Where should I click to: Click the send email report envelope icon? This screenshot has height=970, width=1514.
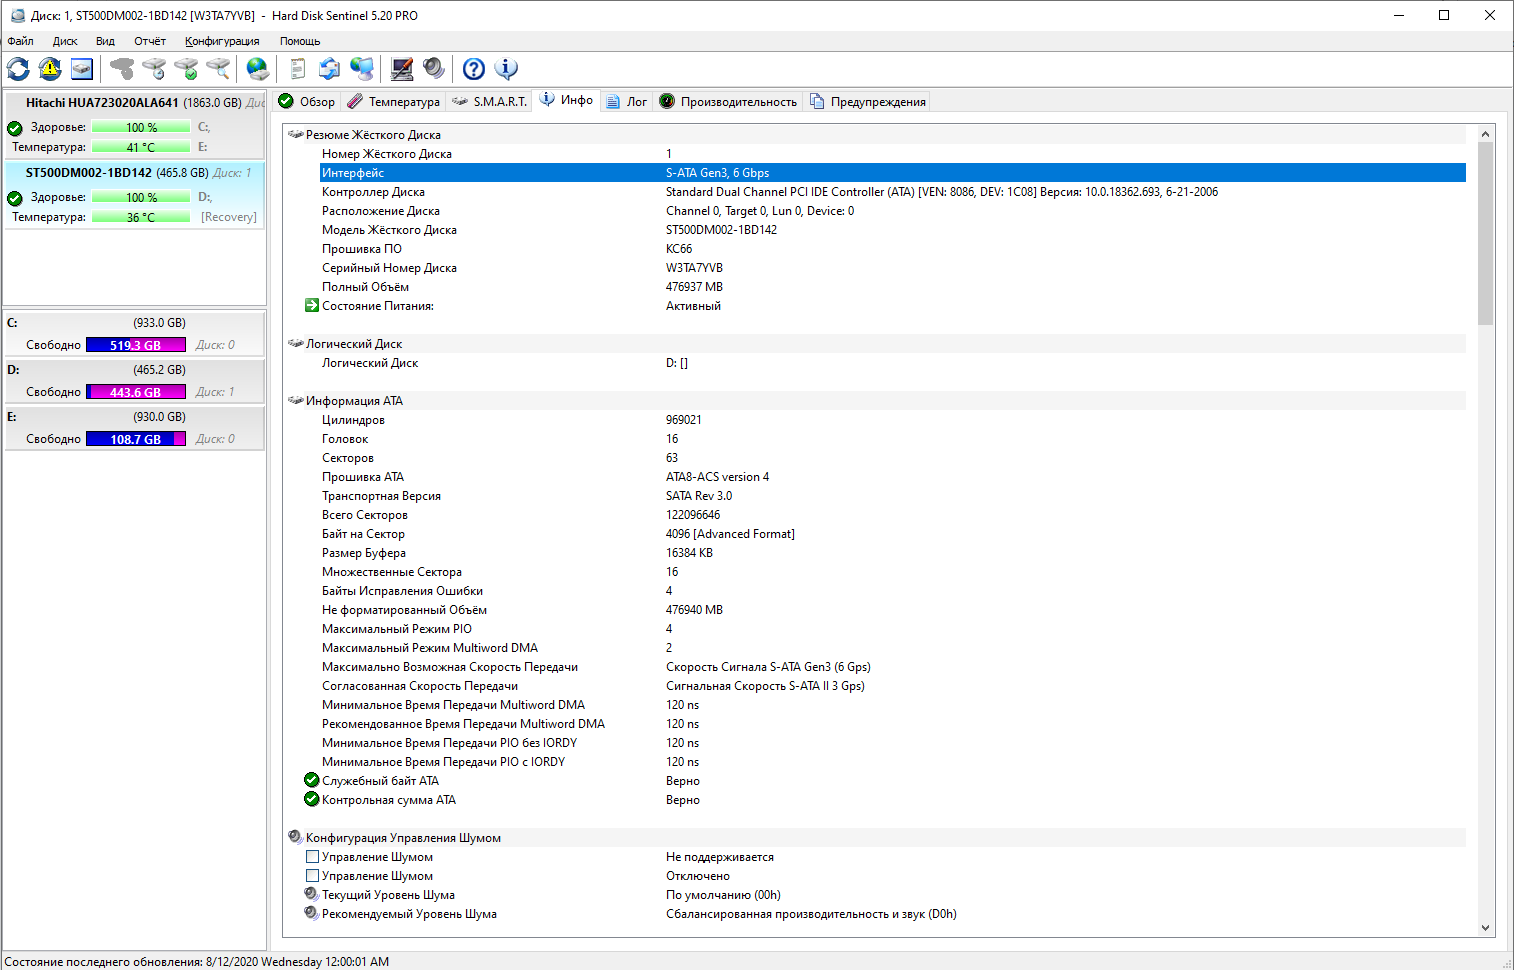329,69
